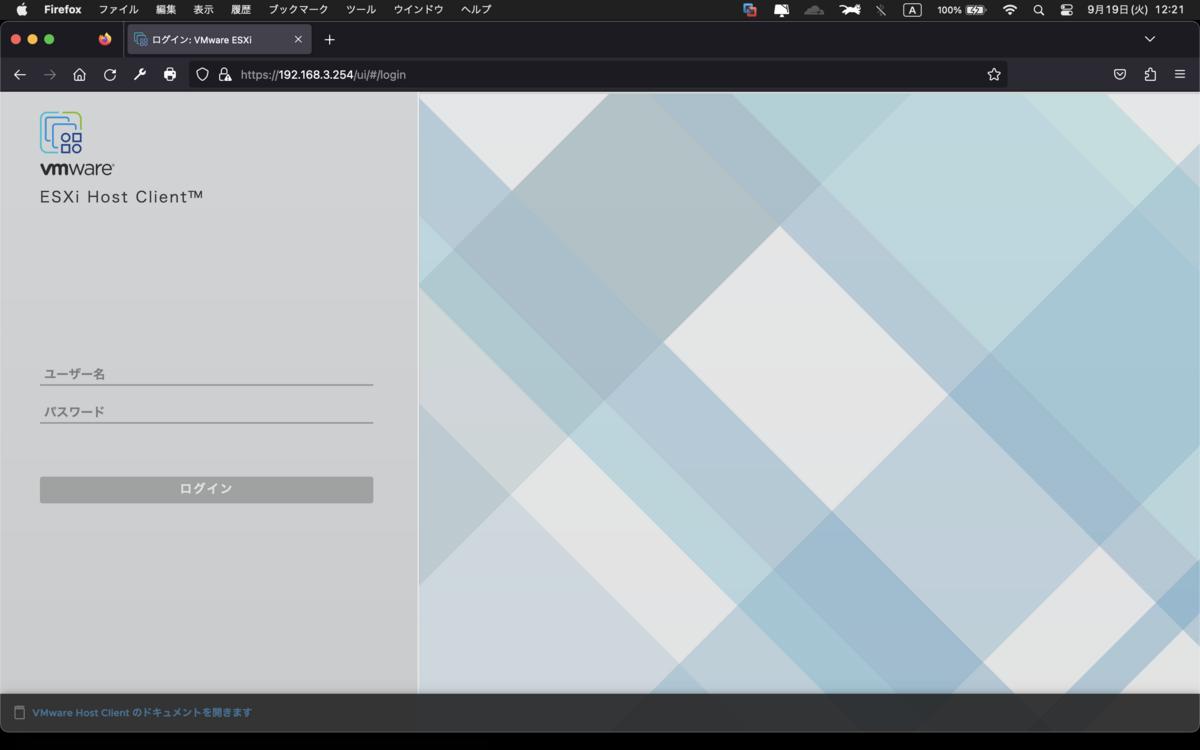Click the battery status indicator
The image size is (1200, 750).
[961, 10]
